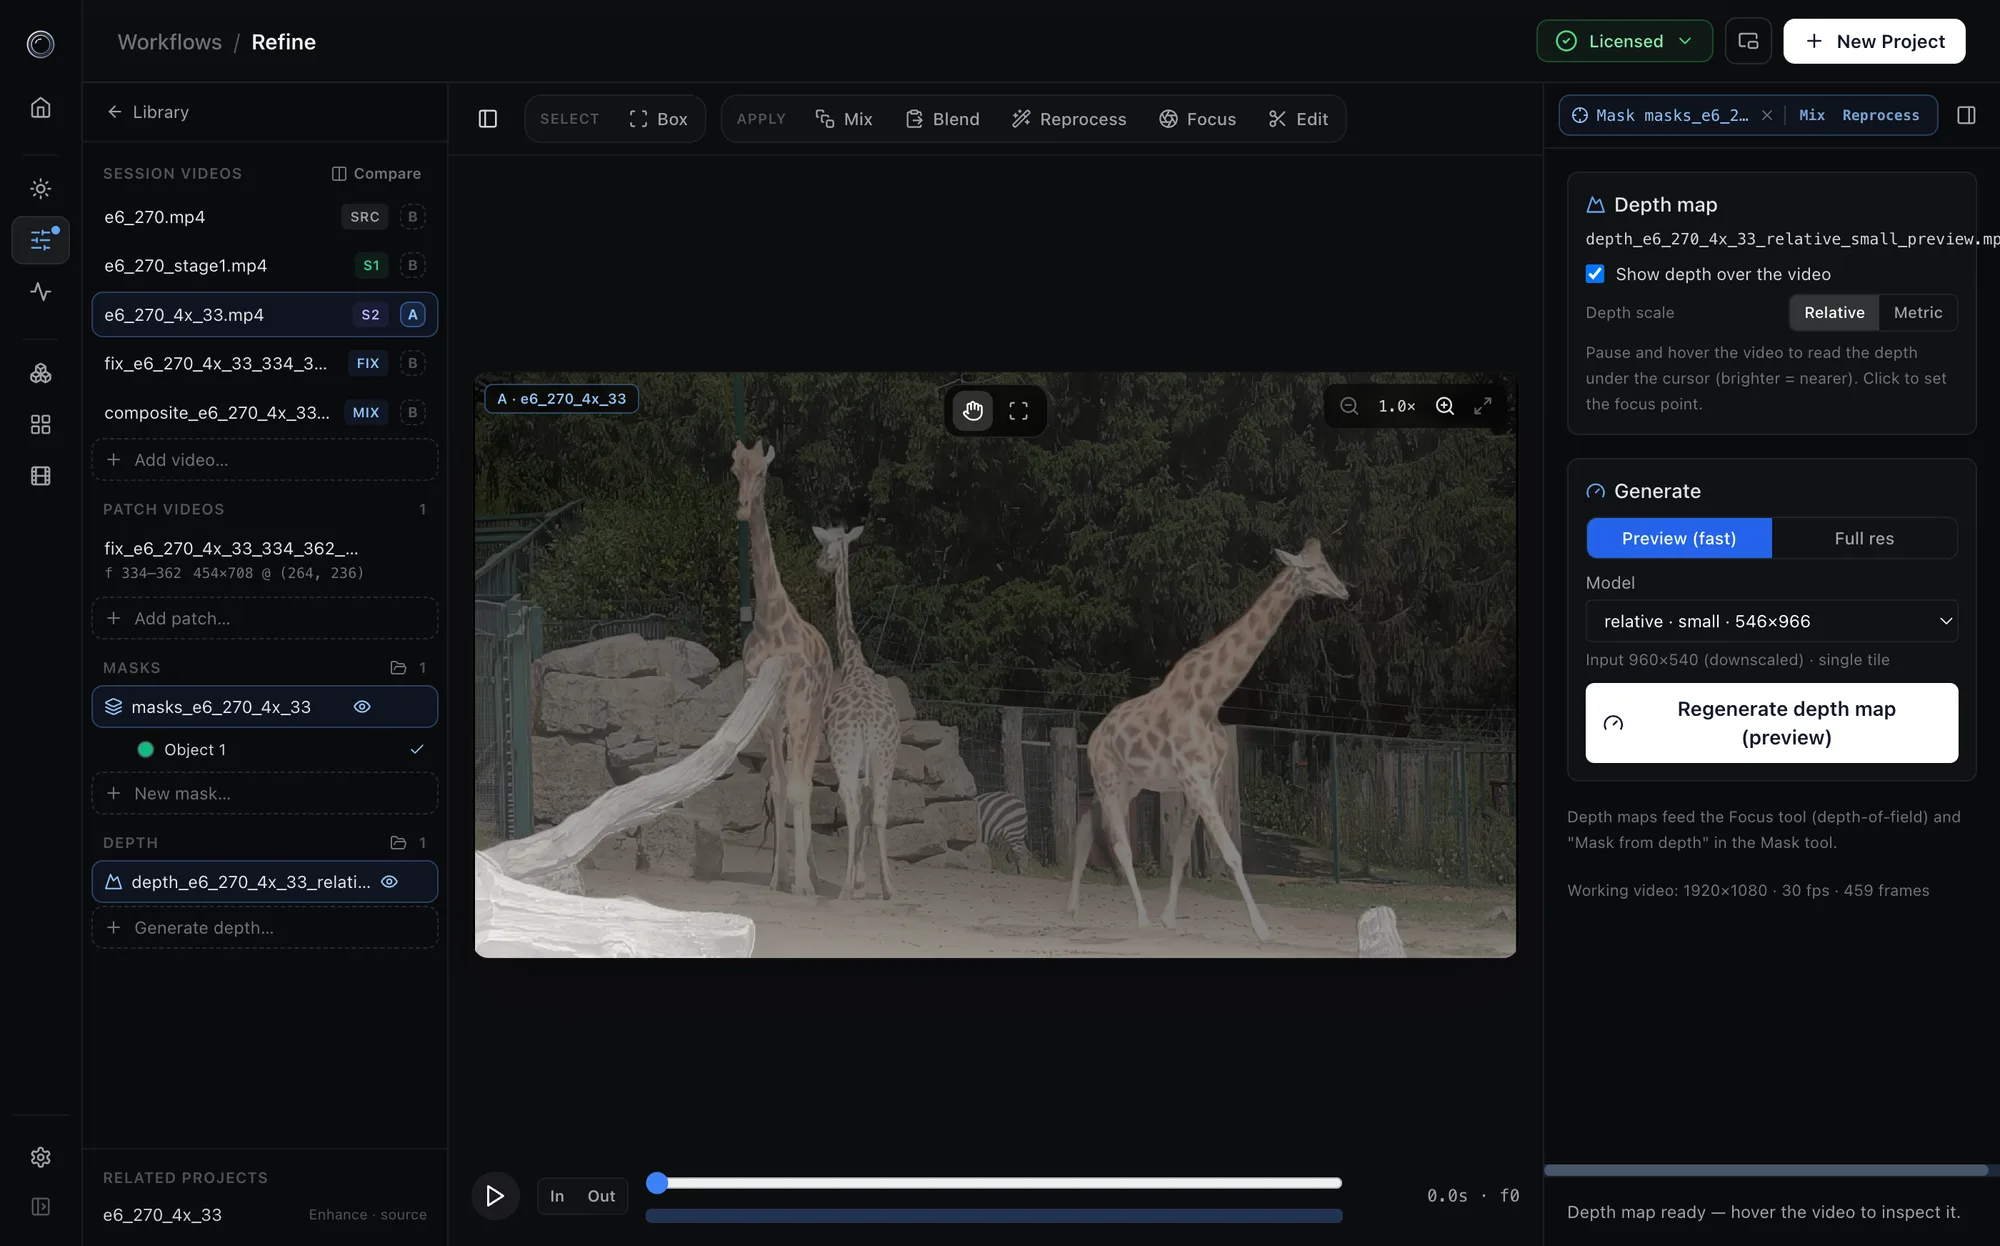
Task: Click the app logo icon at top left
Action: [40, 43]
